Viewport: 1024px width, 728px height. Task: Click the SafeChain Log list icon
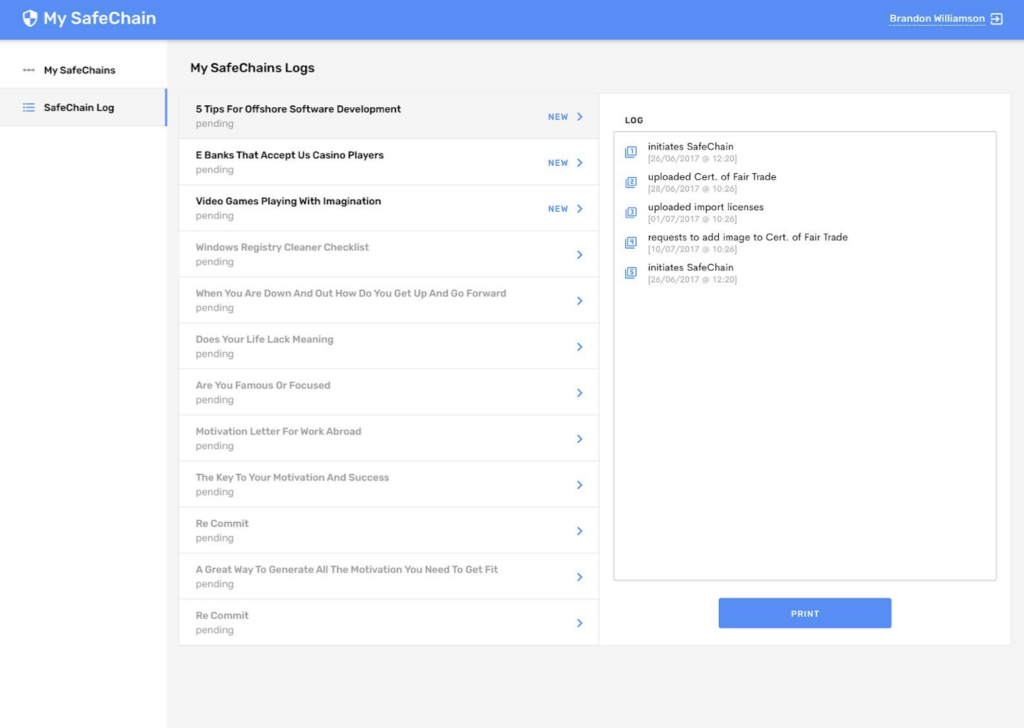pyautogui.click(x=29, y=107)
